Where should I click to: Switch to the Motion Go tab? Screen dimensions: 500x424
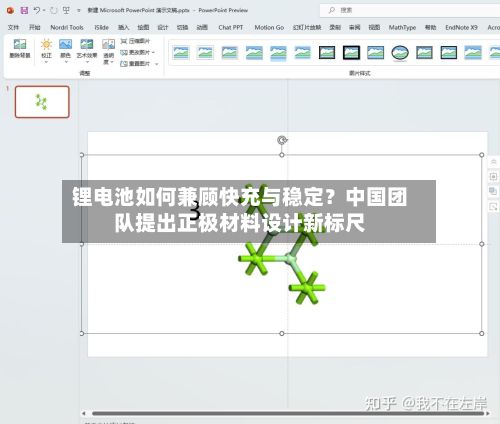(269, 27)
